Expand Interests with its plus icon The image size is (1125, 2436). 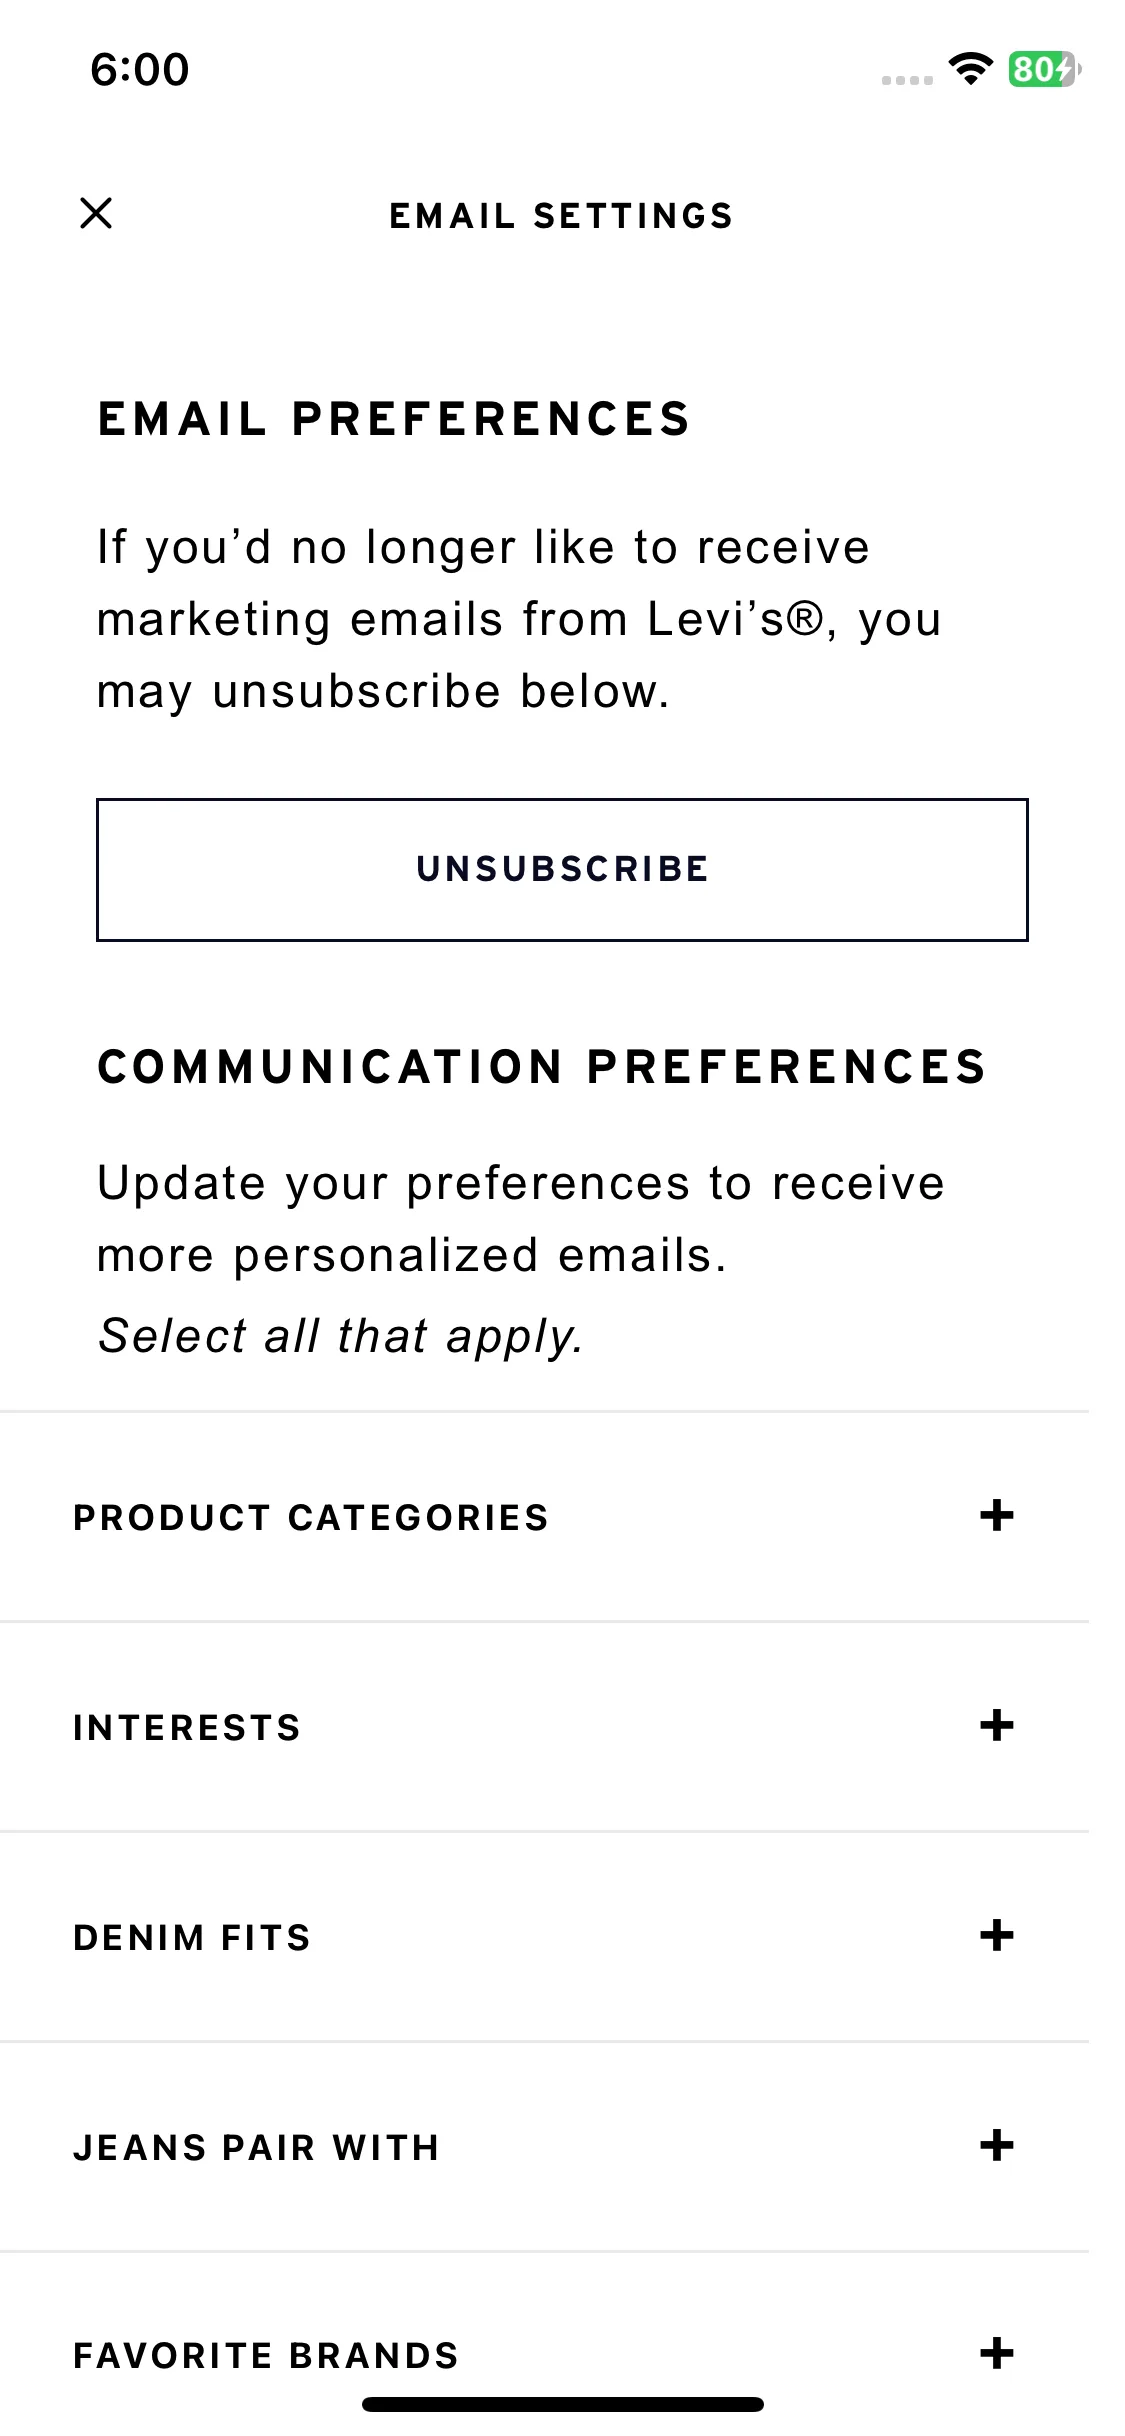[997, 1725]
